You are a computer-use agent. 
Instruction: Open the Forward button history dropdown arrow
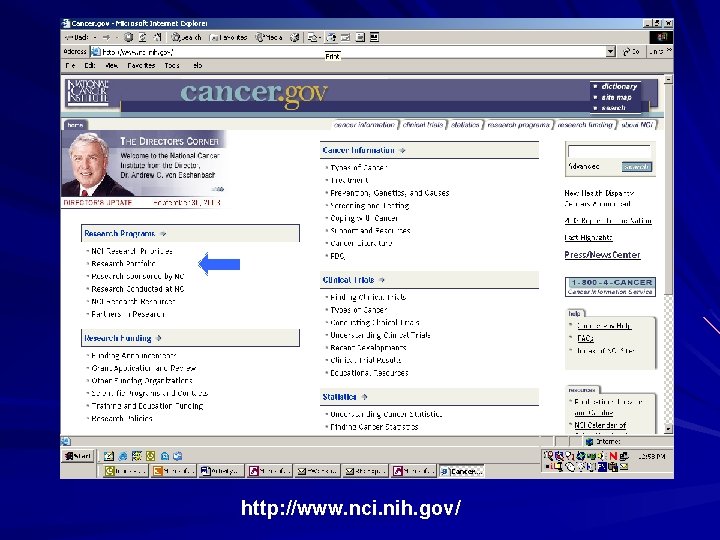coord(117,38)
